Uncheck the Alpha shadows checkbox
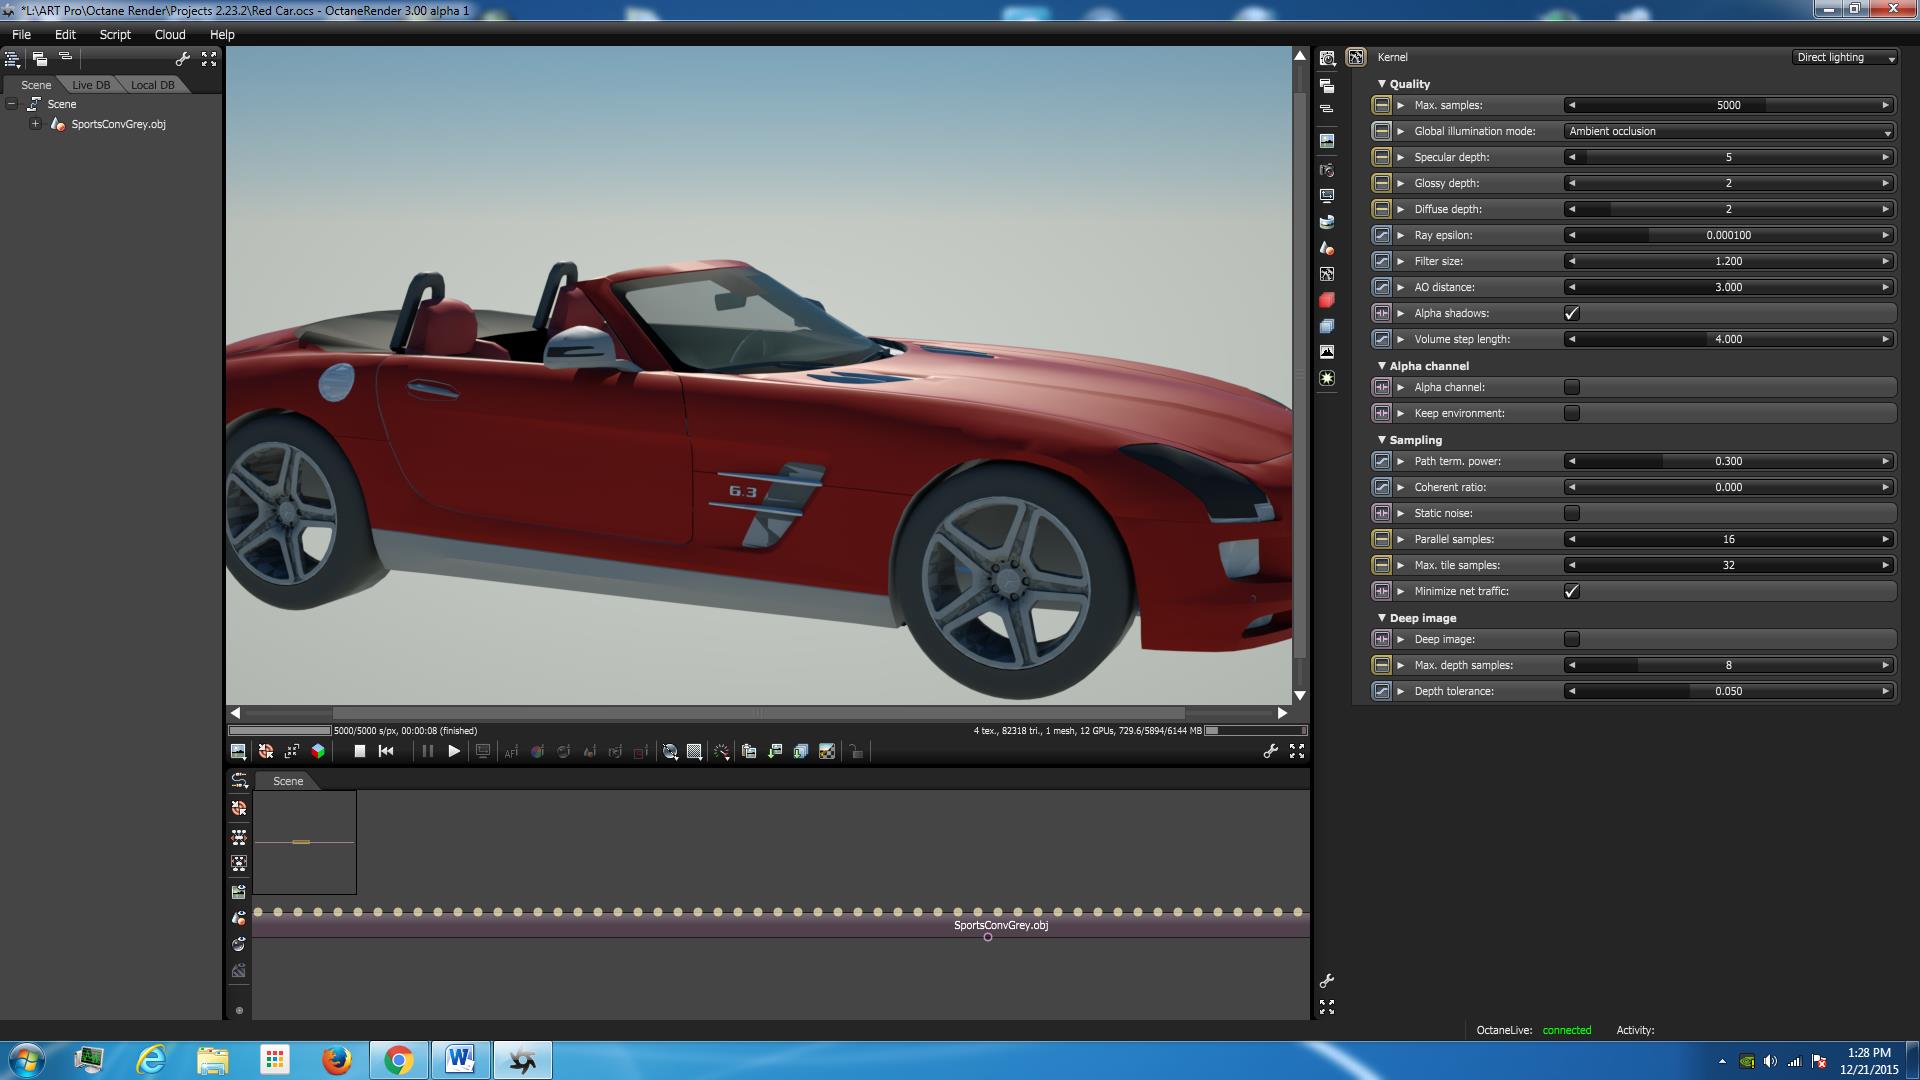 tap(1571, 313)
